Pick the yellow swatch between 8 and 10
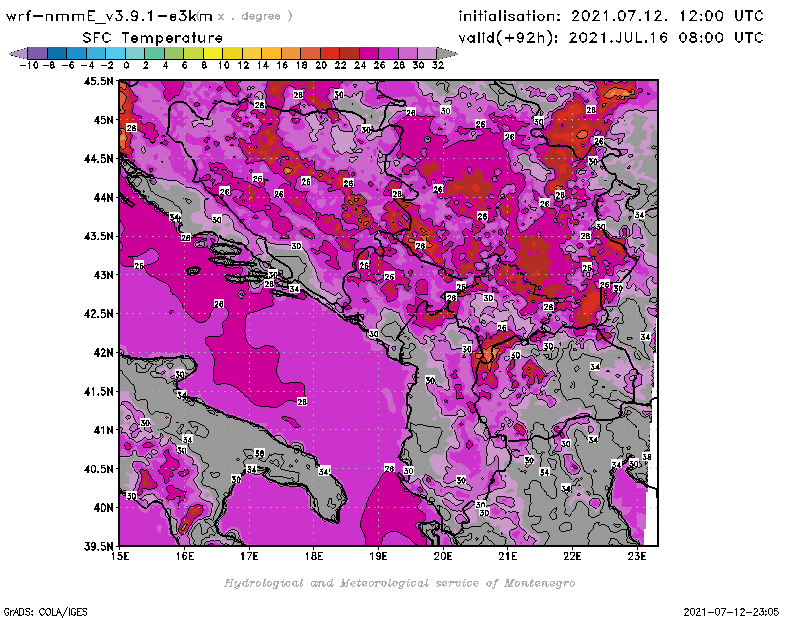The image size is (800, 618). click(213, 54)
